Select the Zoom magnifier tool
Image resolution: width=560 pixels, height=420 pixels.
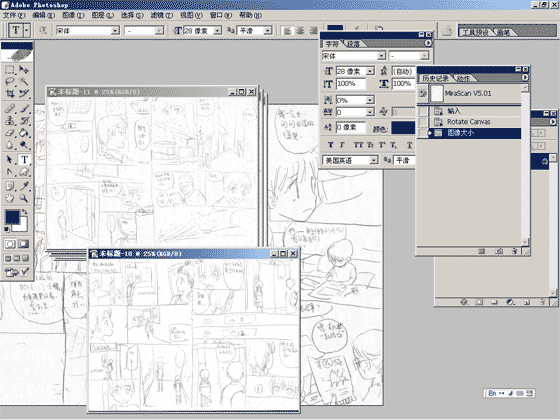coord(24,198)
